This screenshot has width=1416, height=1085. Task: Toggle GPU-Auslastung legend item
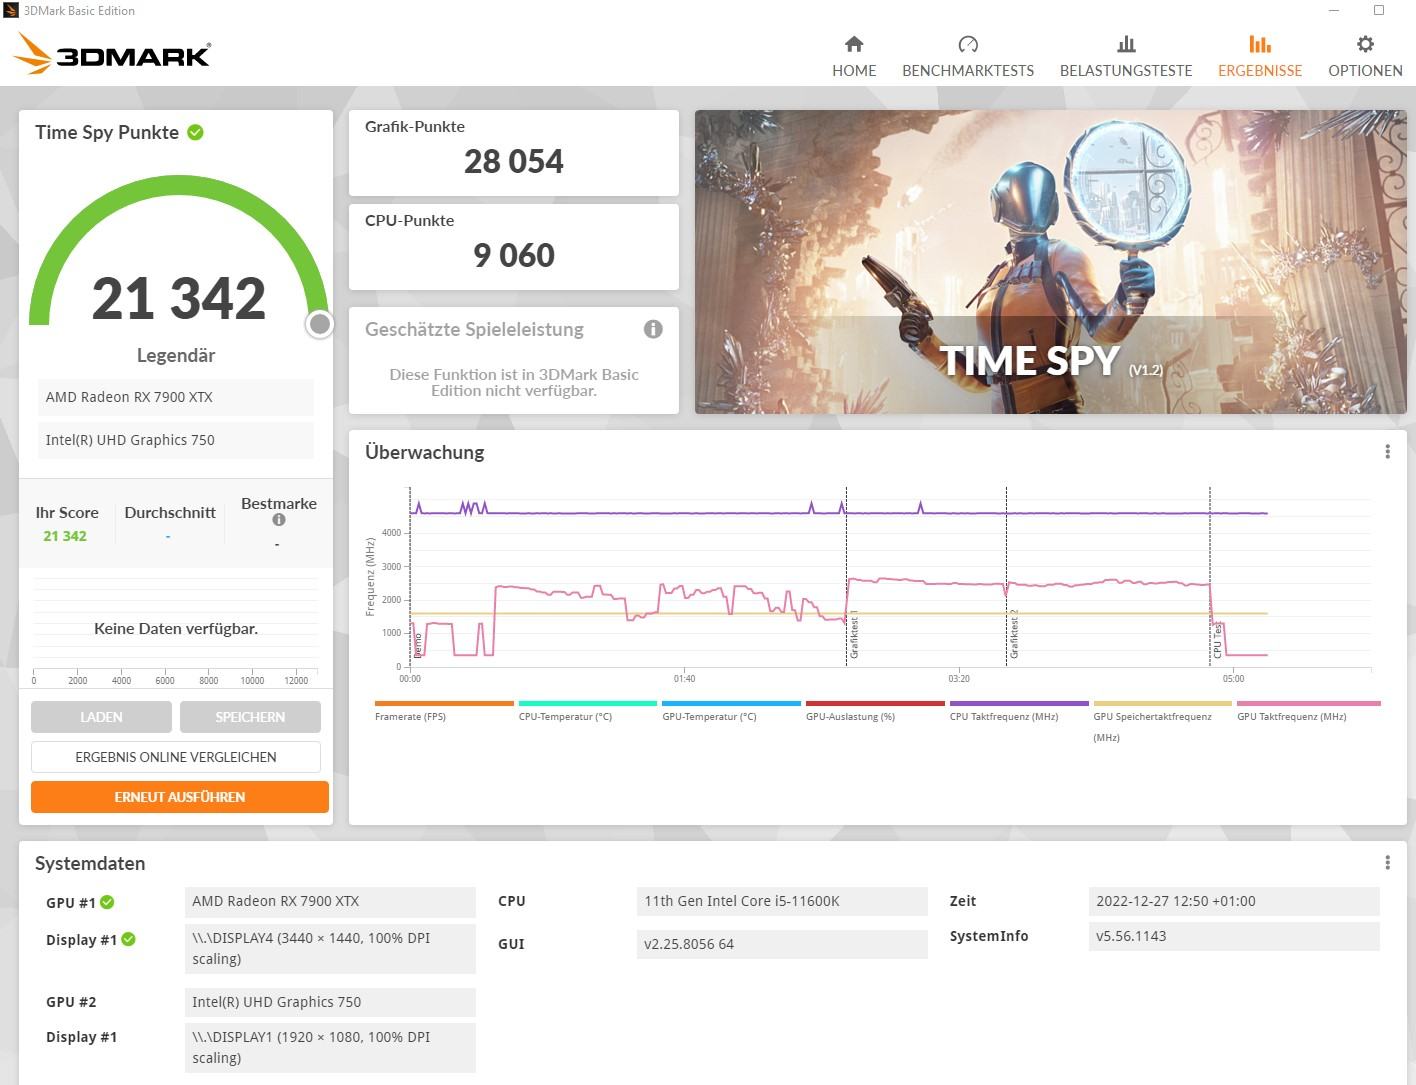(875, 711)
